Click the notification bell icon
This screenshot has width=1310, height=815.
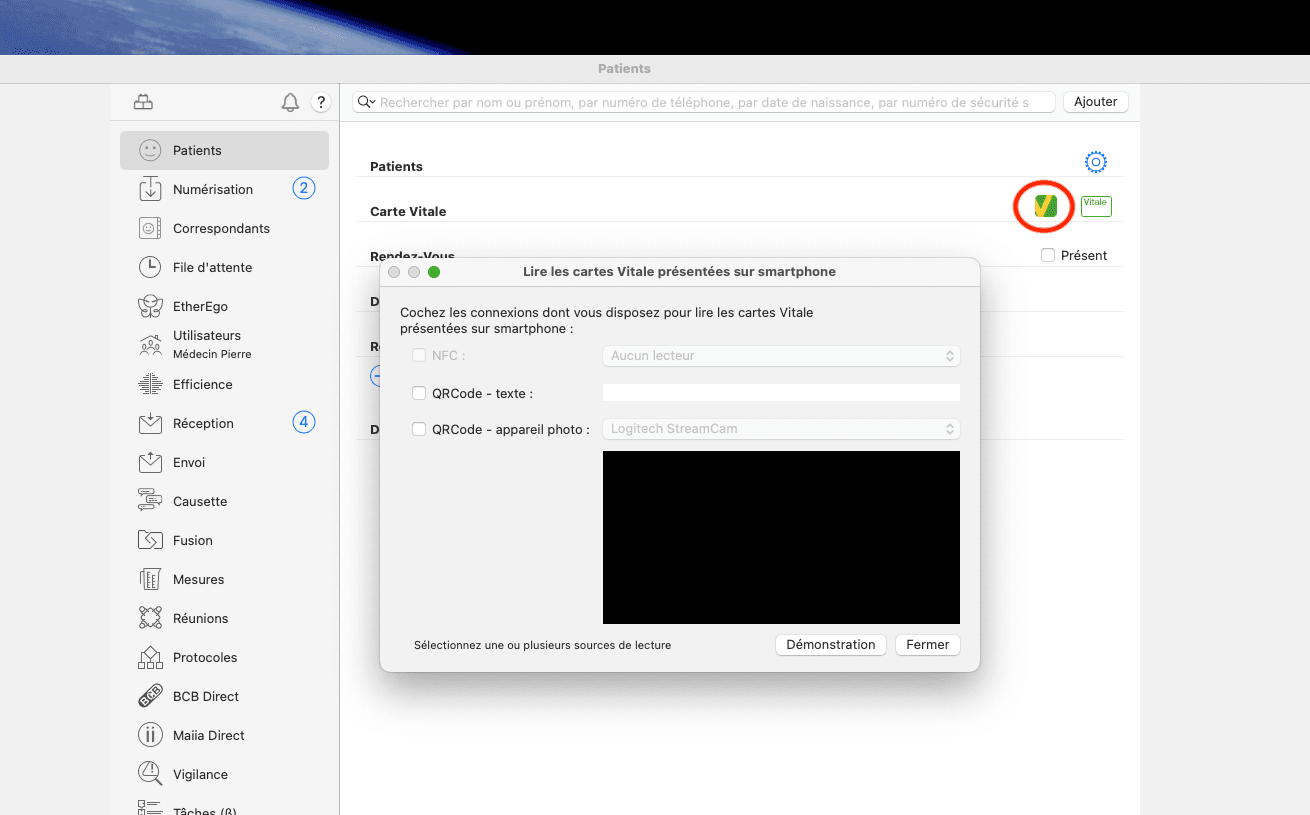click(290, 102)
